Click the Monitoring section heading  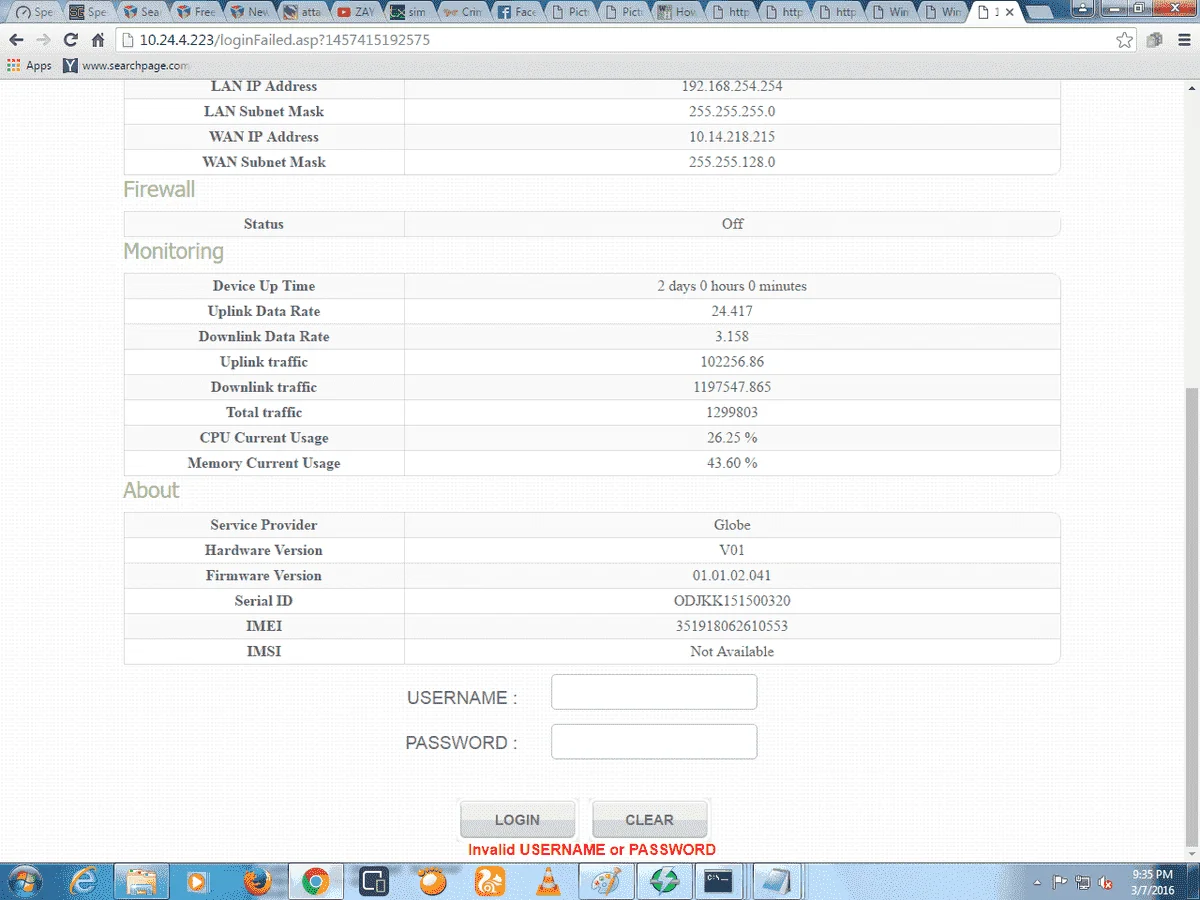[x=173, y=252]
